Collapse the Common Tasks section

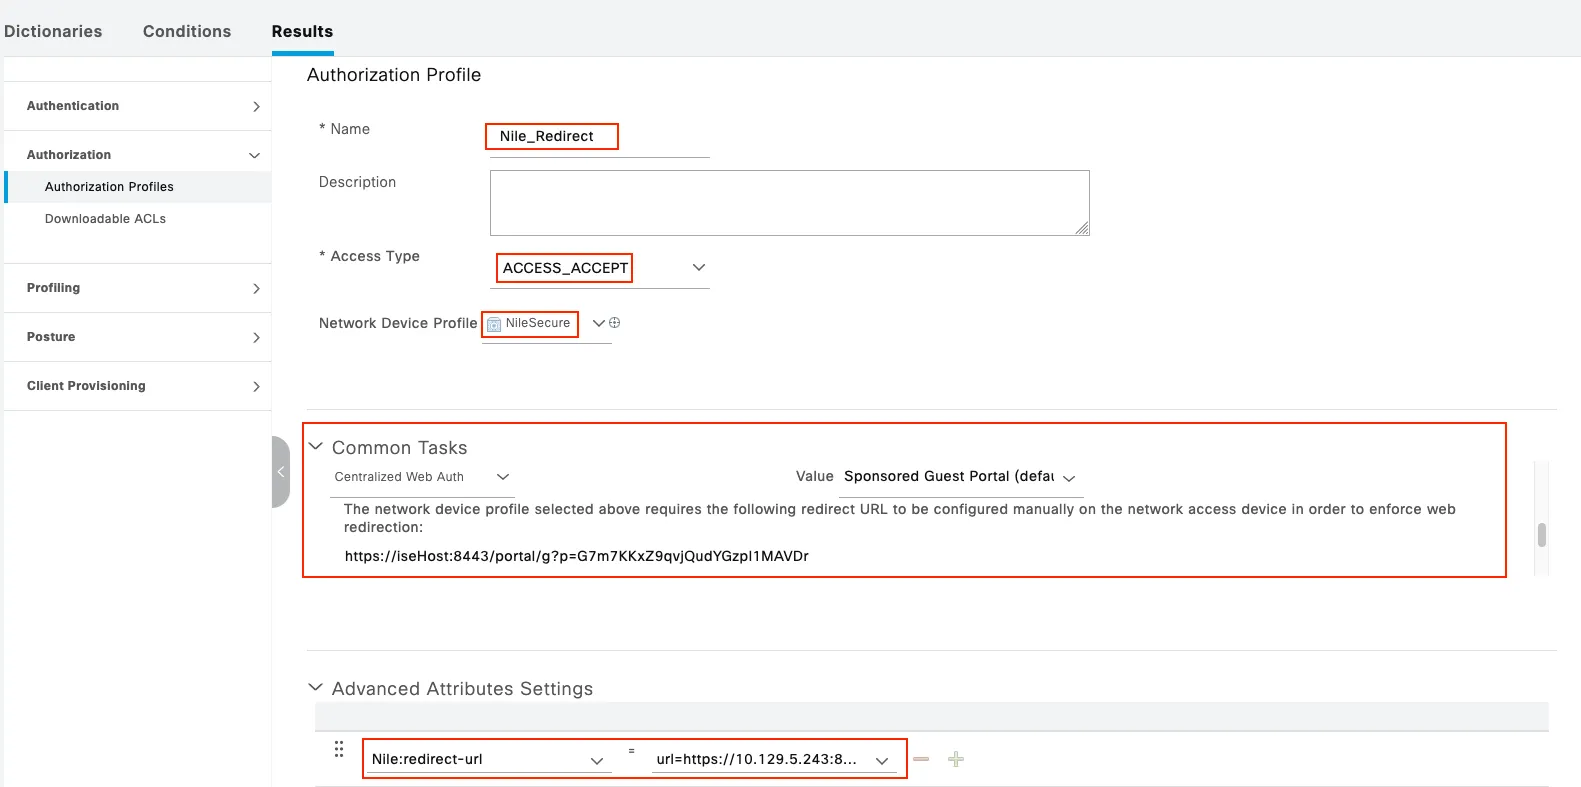pos(316,447)
